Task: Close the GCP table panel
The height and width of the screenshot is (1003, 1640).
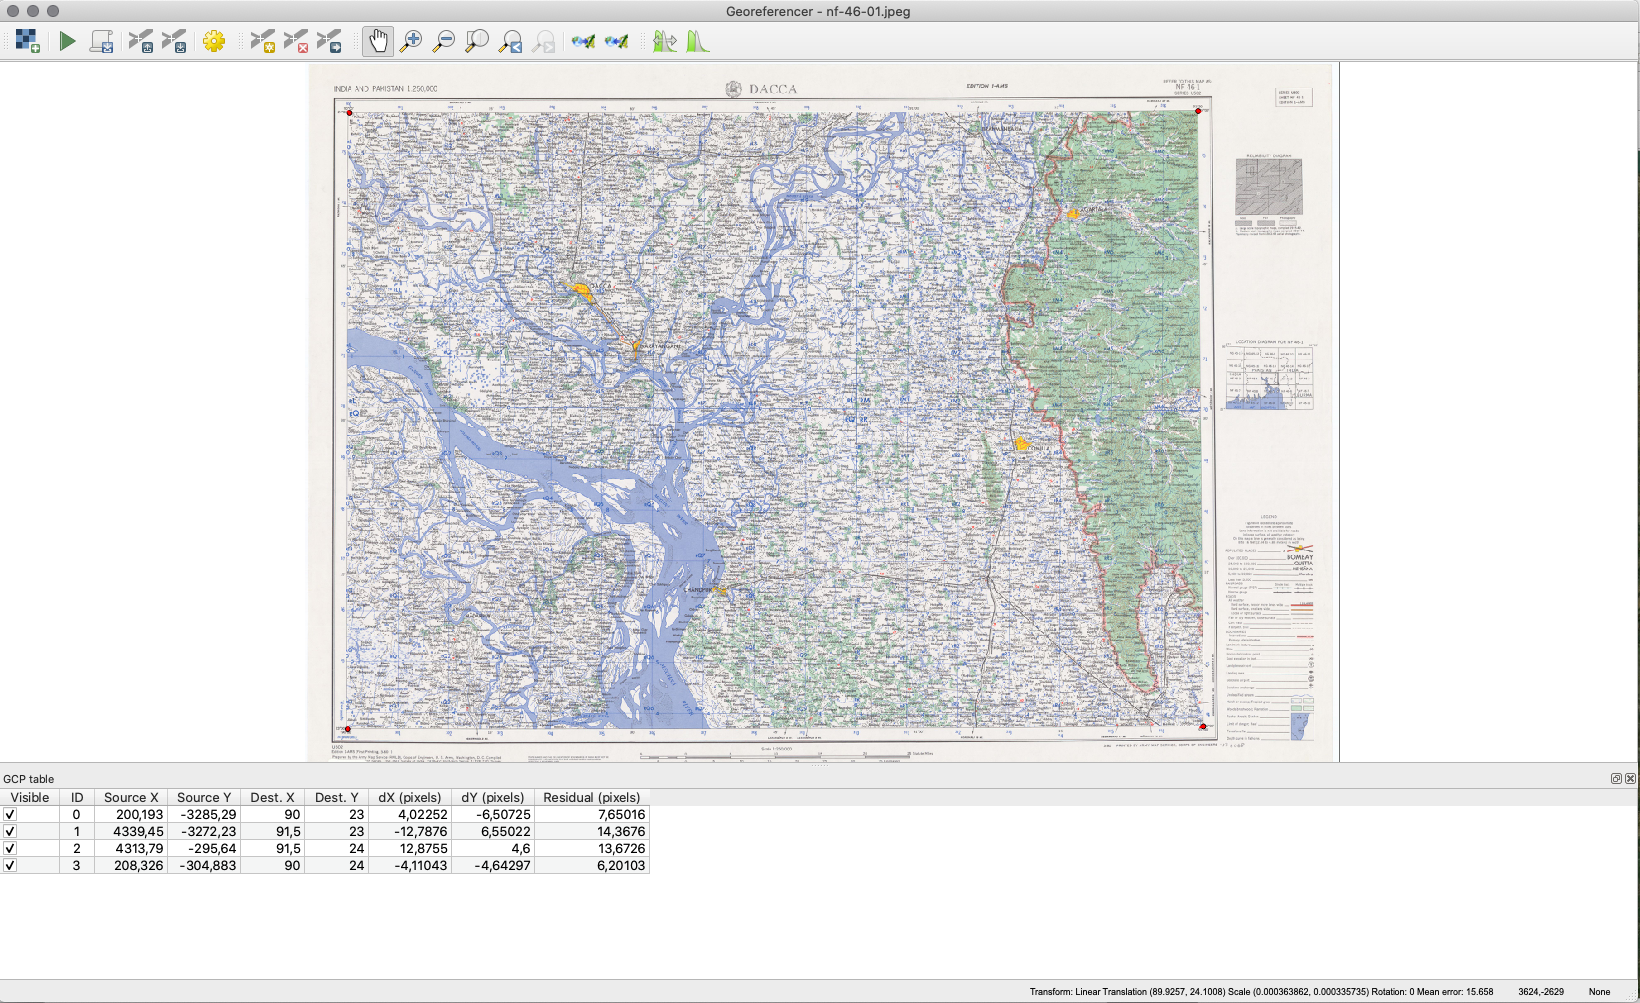Action: [x=1630, y=778]
